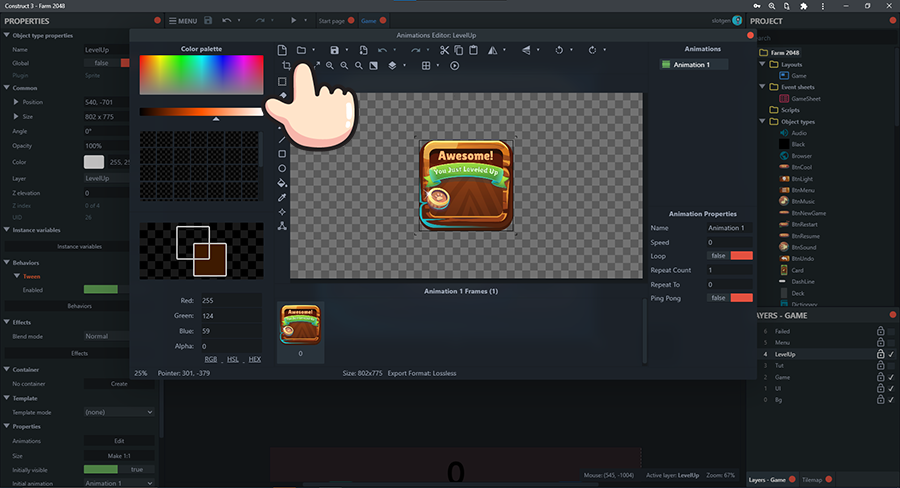Viewport: 900px width, 488px height.
Task: Rotate image counter-clockwise
Action: click(x=559, y=50)
